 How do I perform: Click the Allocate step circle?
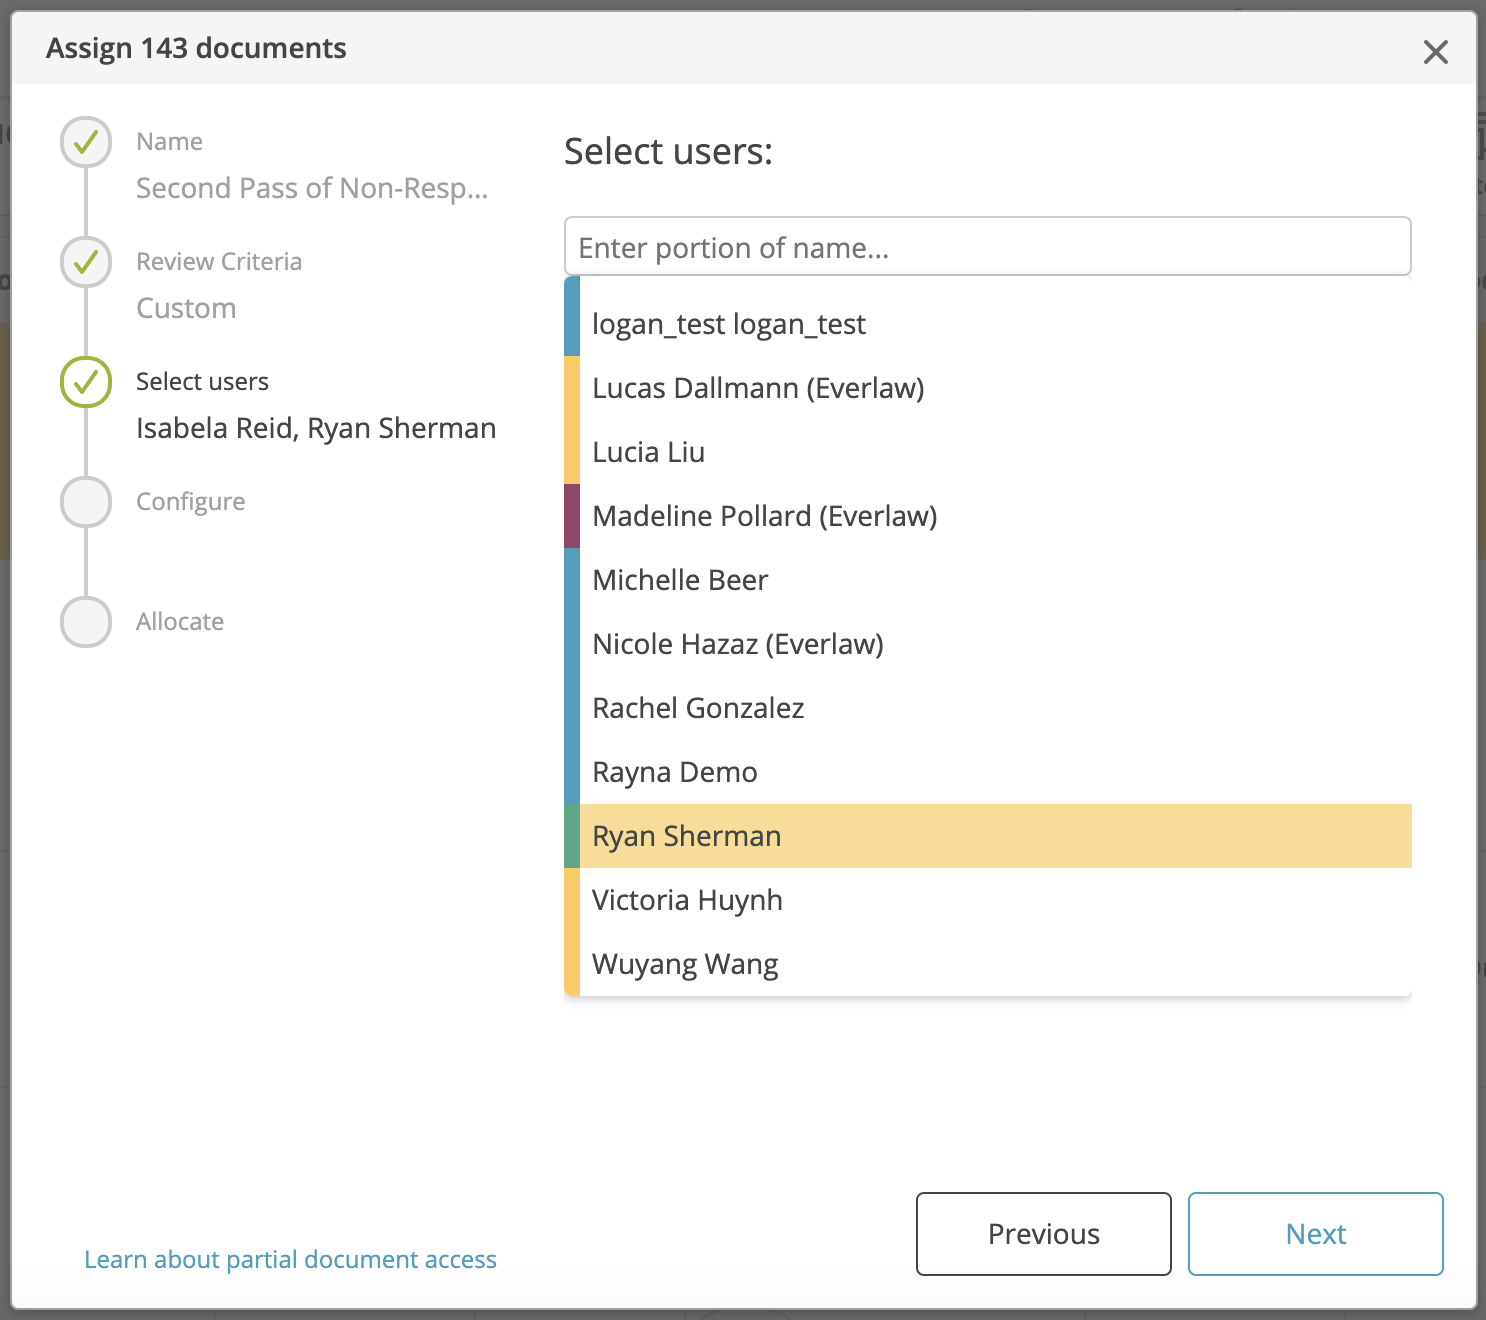86,622
